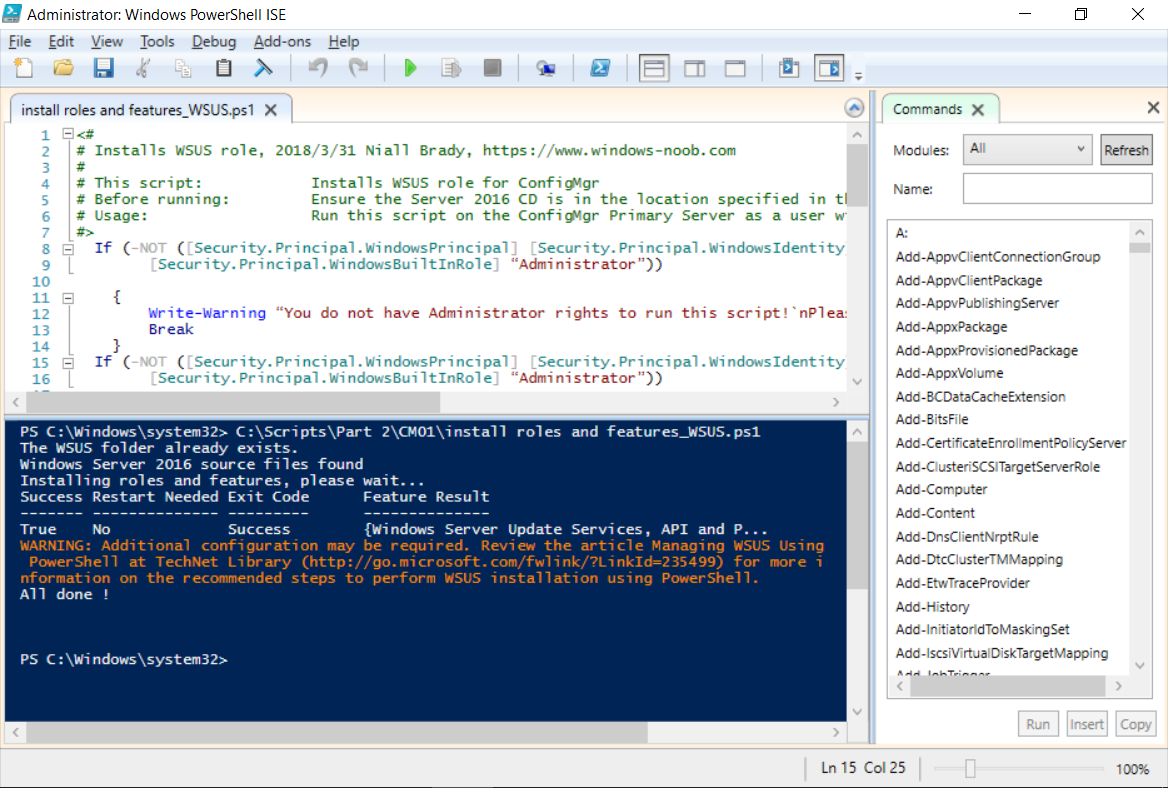Screen dimensions: 1168x788
Task: Stop operation square icon
Action: (x=492, y=69)
